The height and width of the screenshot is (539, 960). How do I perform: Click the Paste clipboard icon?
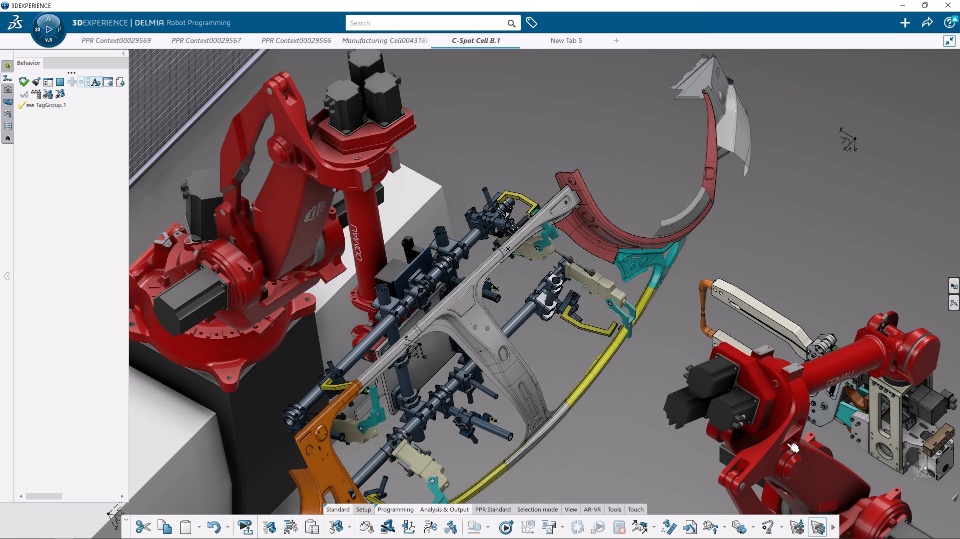(x=186, y=527)
